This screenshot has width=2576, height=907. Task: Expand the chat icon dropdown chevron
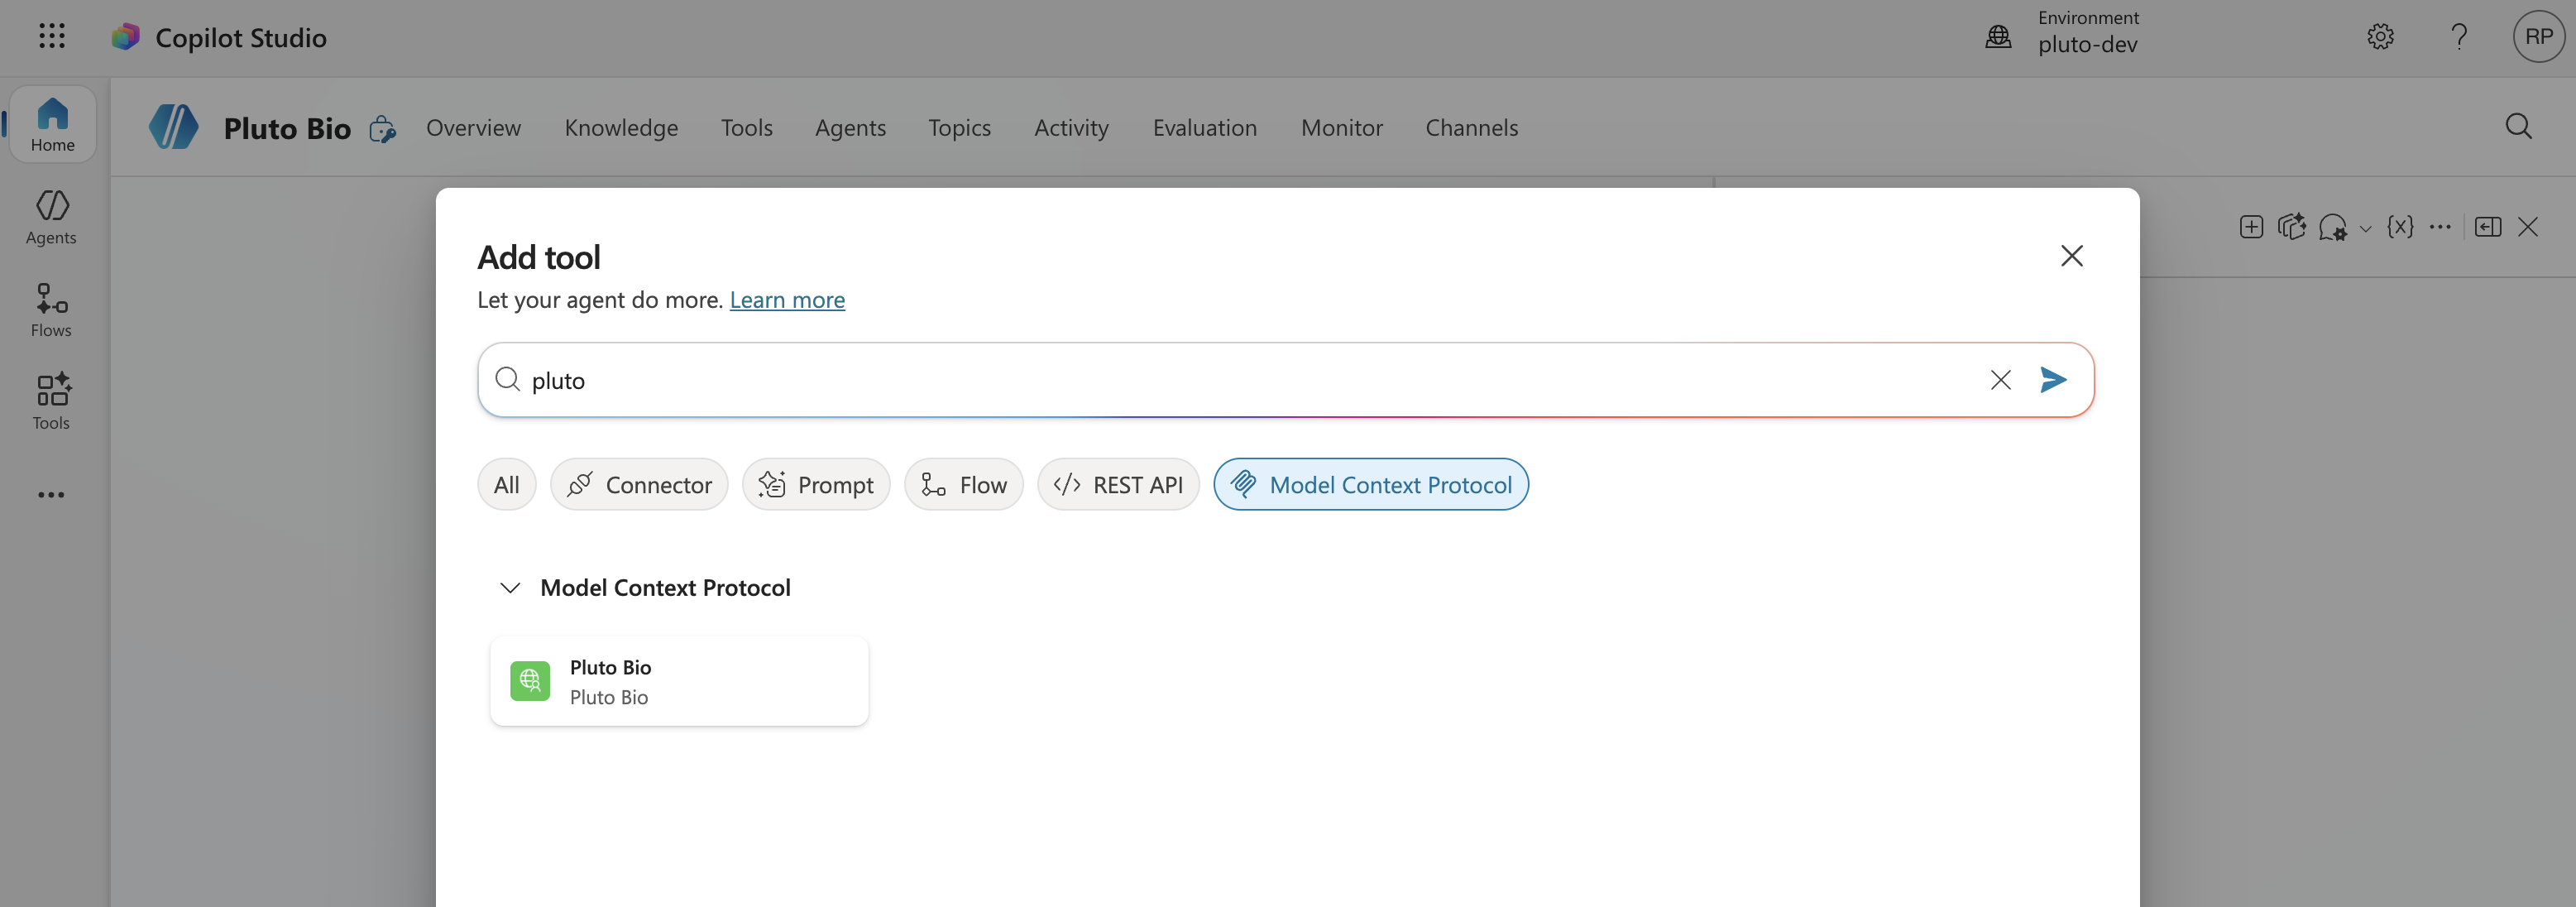(x=2365, y=229)
